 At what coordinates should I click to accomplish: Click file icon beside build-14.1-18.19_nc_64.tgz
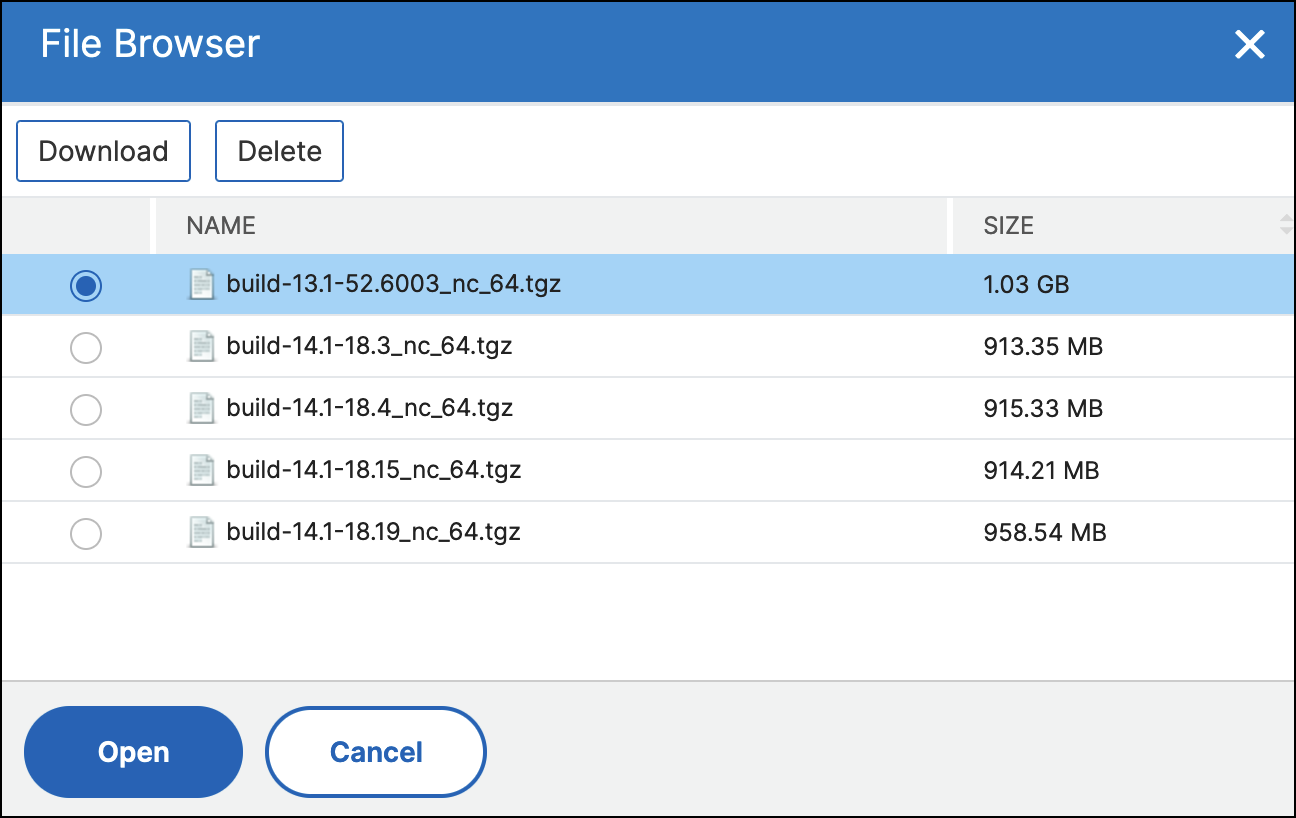pos(203,533)
